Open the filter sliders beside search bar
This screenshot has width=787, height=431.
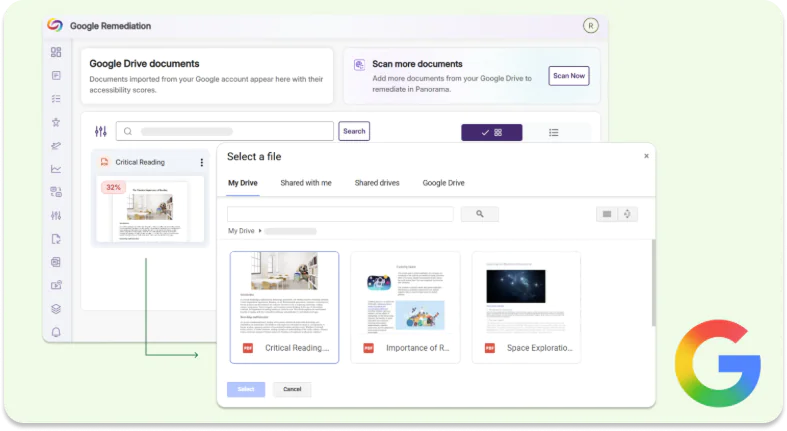pos(100,131)
